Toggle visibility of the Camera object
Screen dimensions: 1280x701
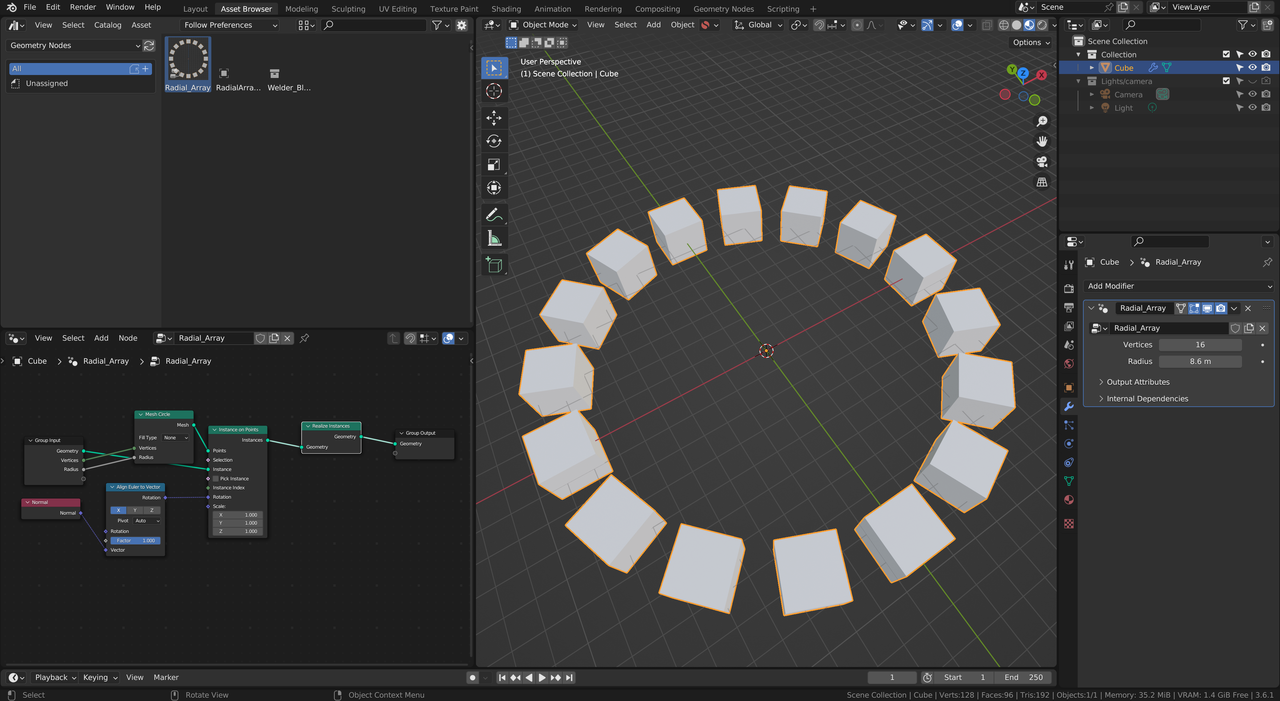point(1253,94)
